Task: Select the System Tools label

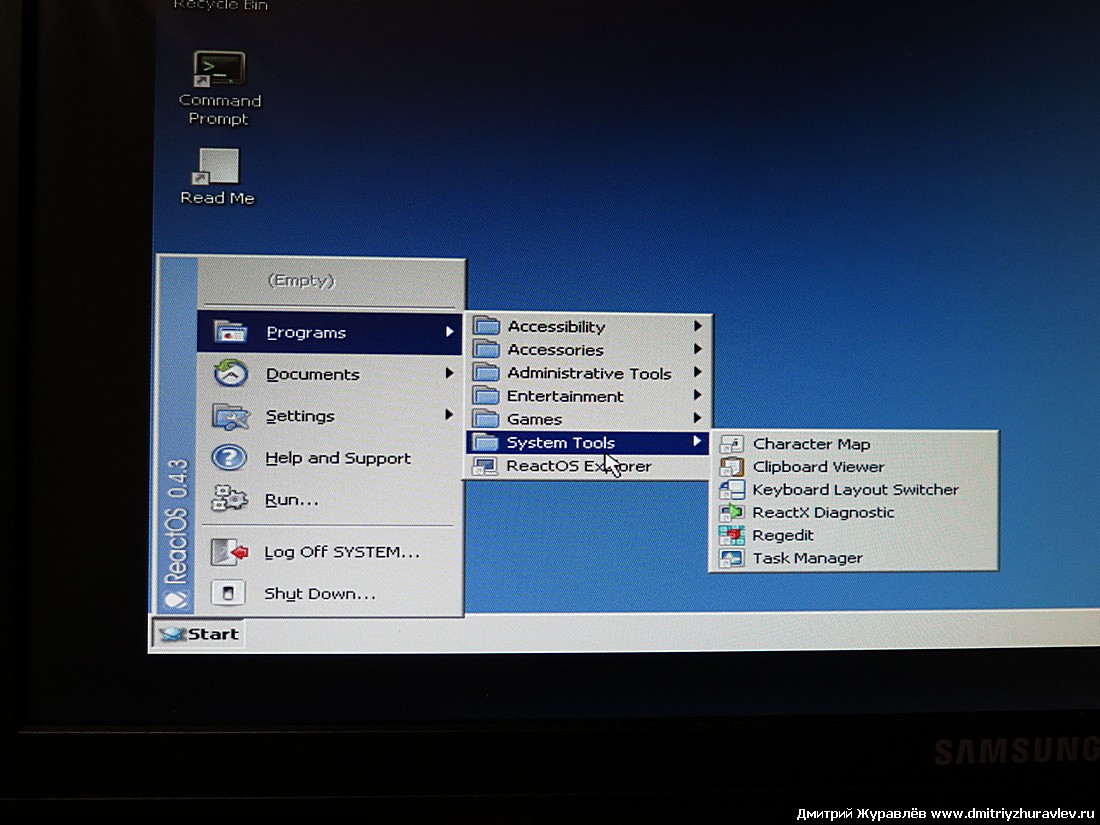Action: coord(561,443)
